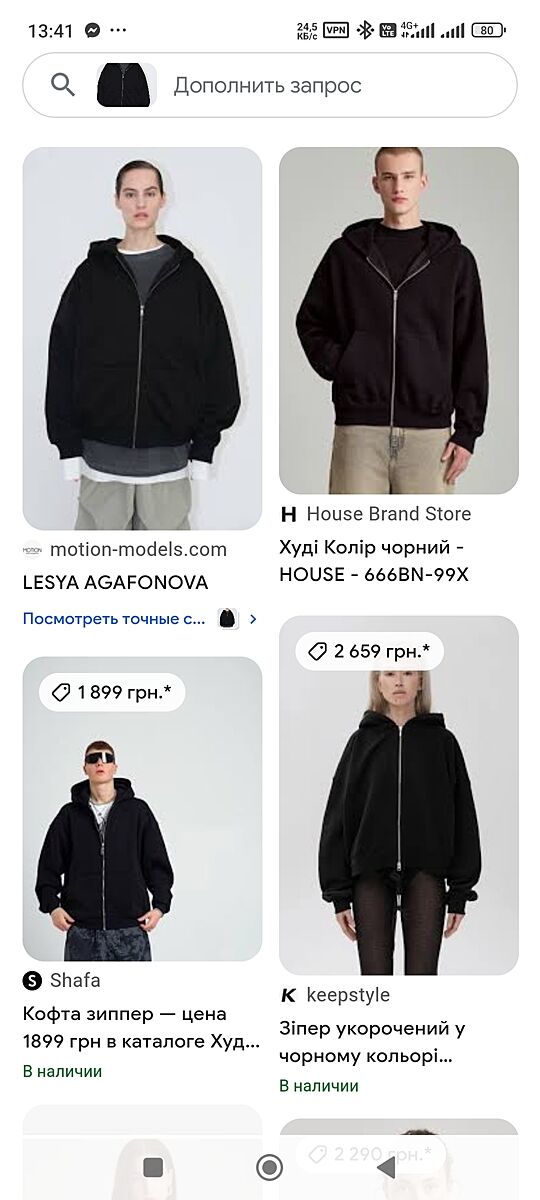Tap the motion-models.com site icon

[32, 549]
